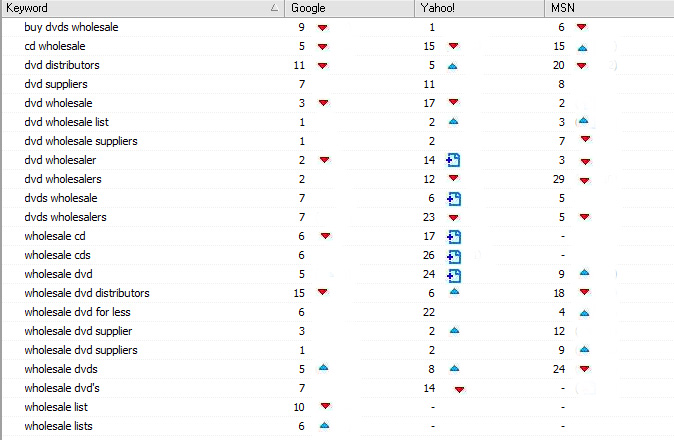Click Yahoo rank 26 for wholesale cds
Viewport: 674px width, 440px height.
point(429,255)
